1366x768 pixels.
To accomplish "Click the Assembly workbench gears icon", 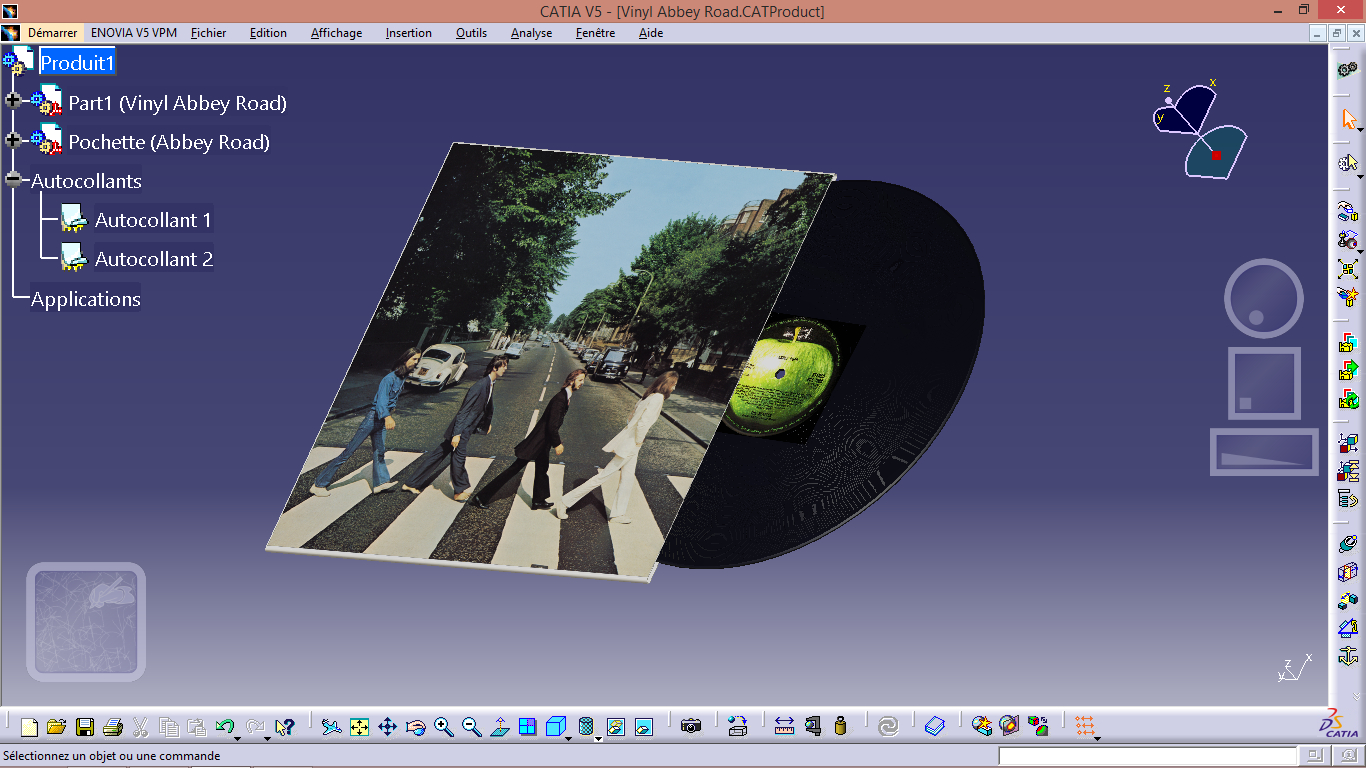I will [1348, 69].
